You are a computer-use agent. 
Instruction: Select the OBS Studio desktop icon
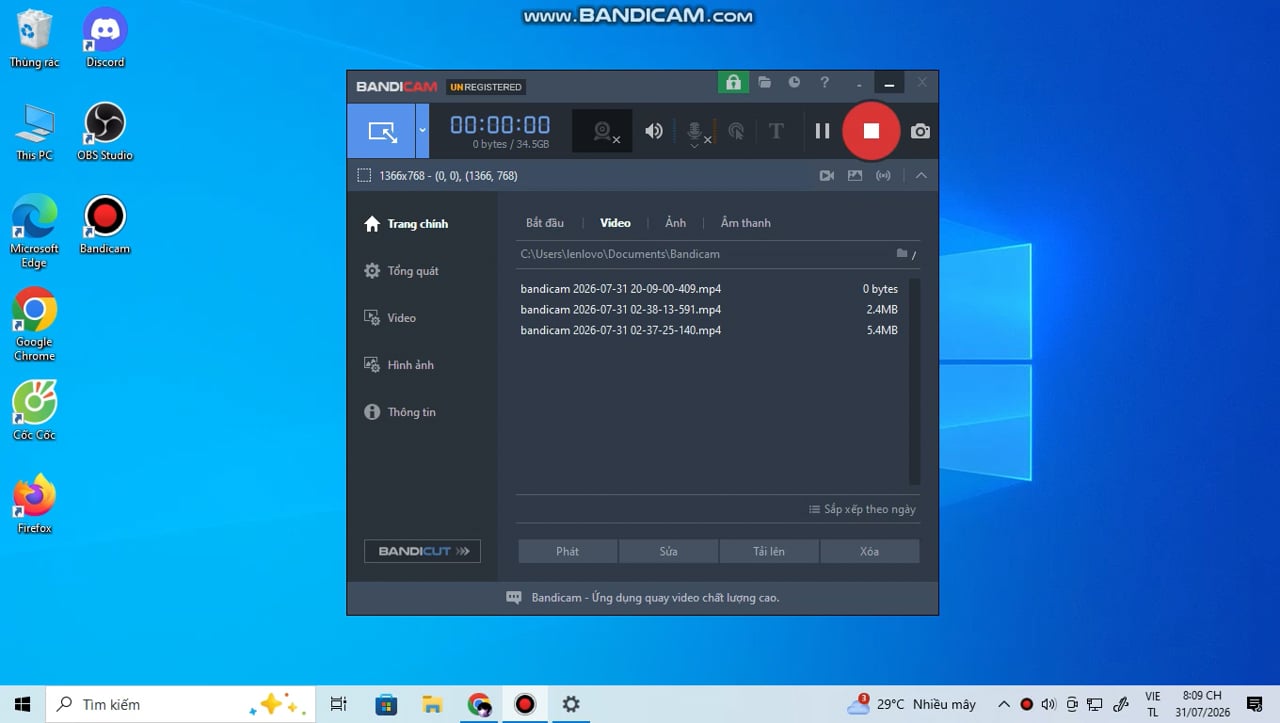(x=105, y=132)
